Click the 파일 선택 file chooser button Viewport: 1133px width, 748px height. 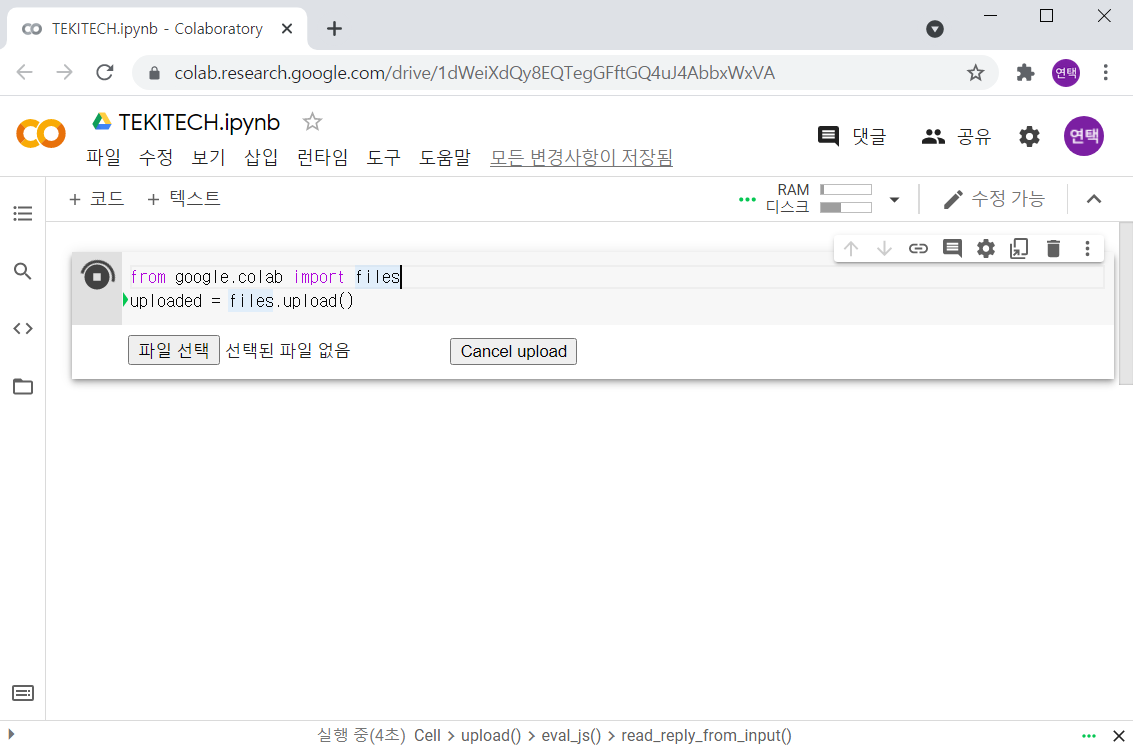pos(173,351)
